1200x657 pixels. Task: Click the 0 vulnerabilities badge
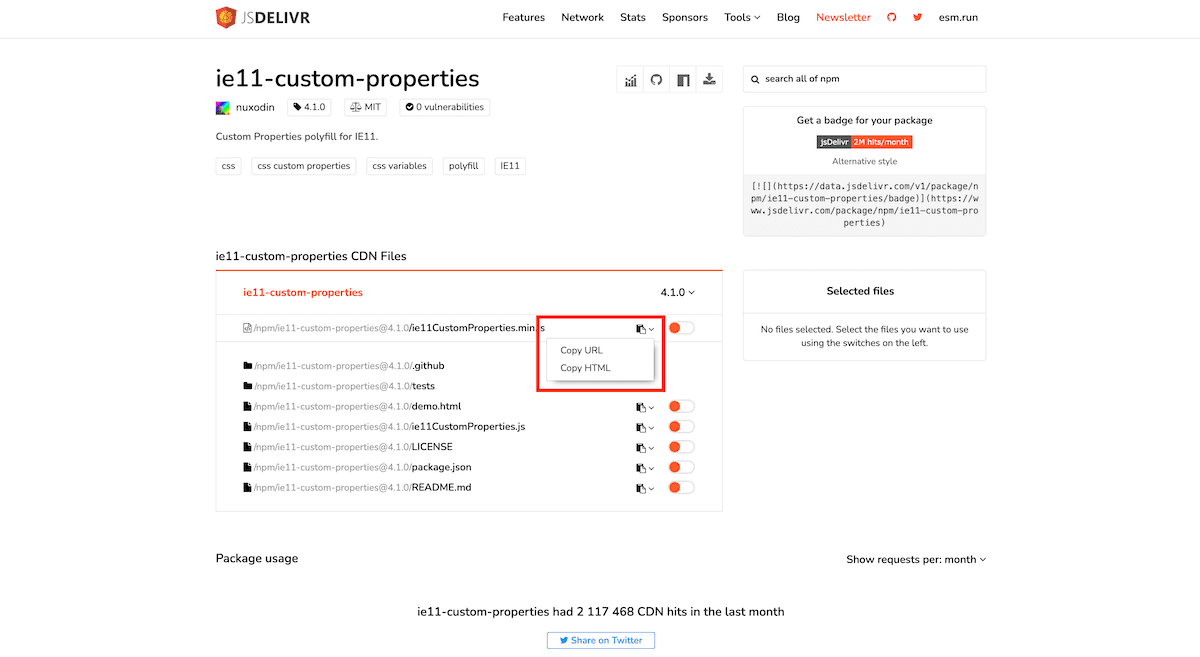[x=445, y=107]
